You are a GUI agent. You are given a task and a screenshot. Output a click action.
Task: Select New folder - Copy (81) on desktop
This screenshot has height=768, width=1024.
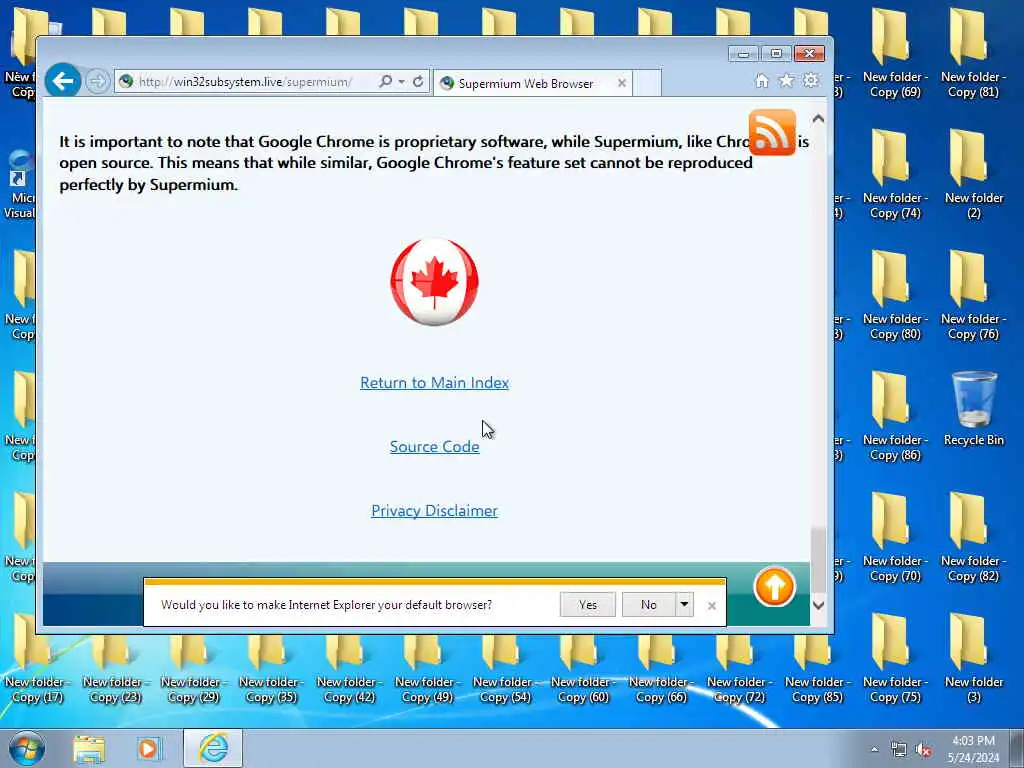click(x=973, y=55)
